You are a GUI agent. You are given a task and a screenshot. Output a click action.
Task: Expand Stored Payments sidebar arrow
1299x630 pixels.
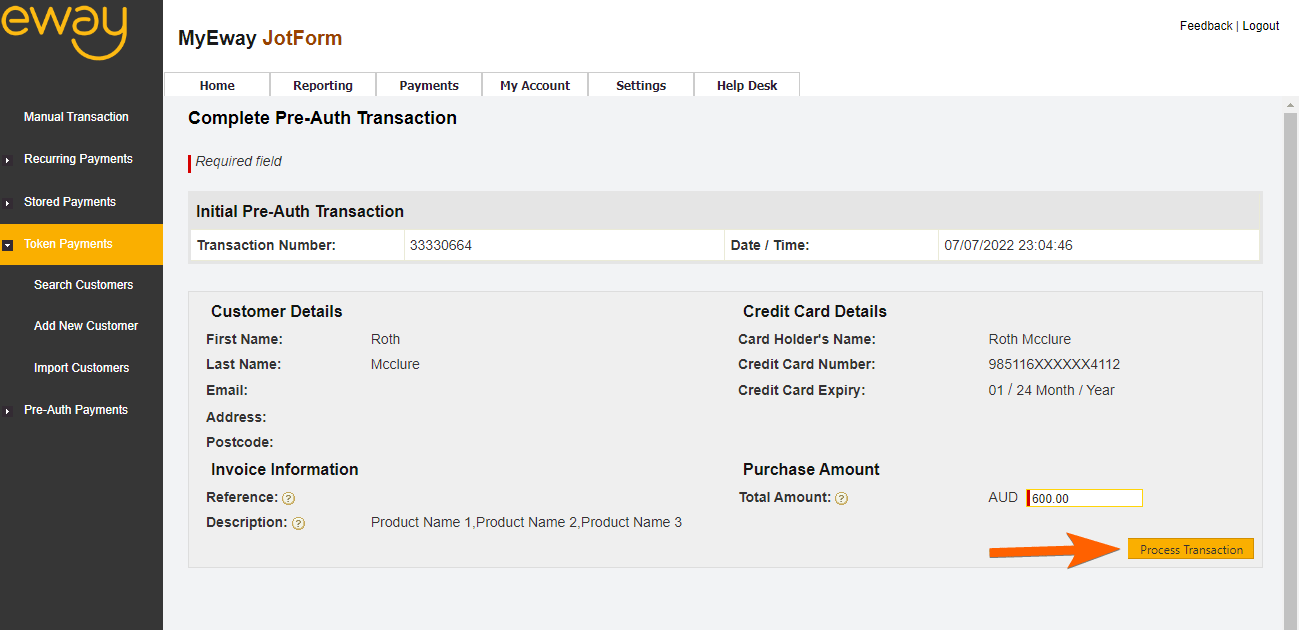[8, 203]
